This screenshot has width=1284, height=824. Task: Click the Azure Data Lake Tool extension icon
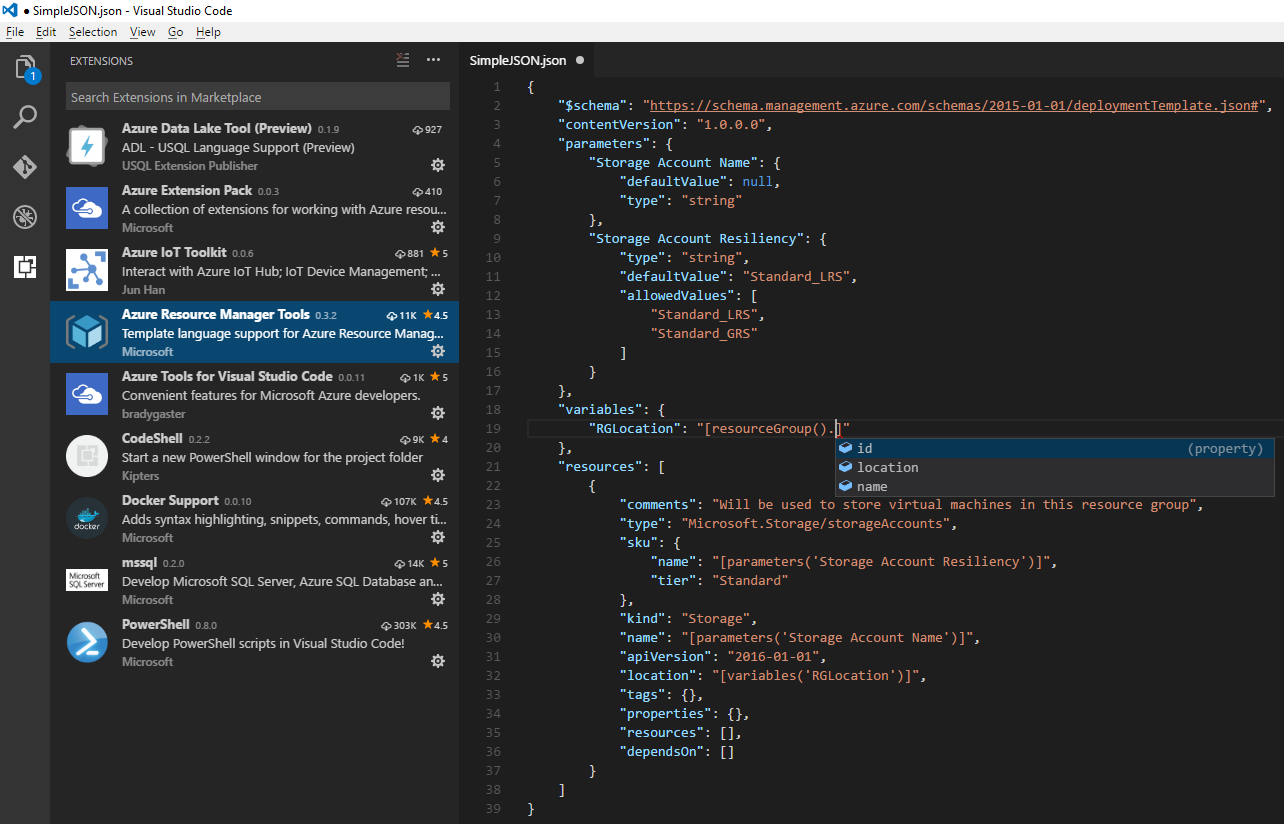87,147
